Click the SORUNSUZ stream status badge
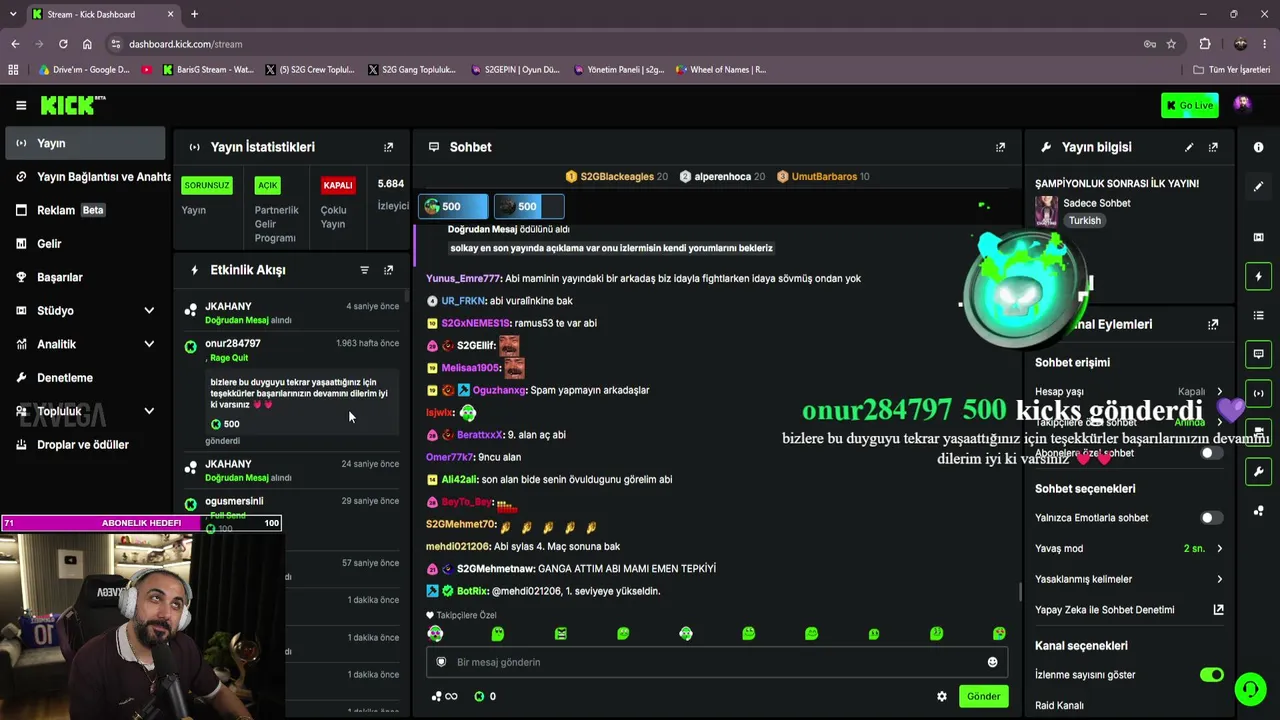 (207, 185)
